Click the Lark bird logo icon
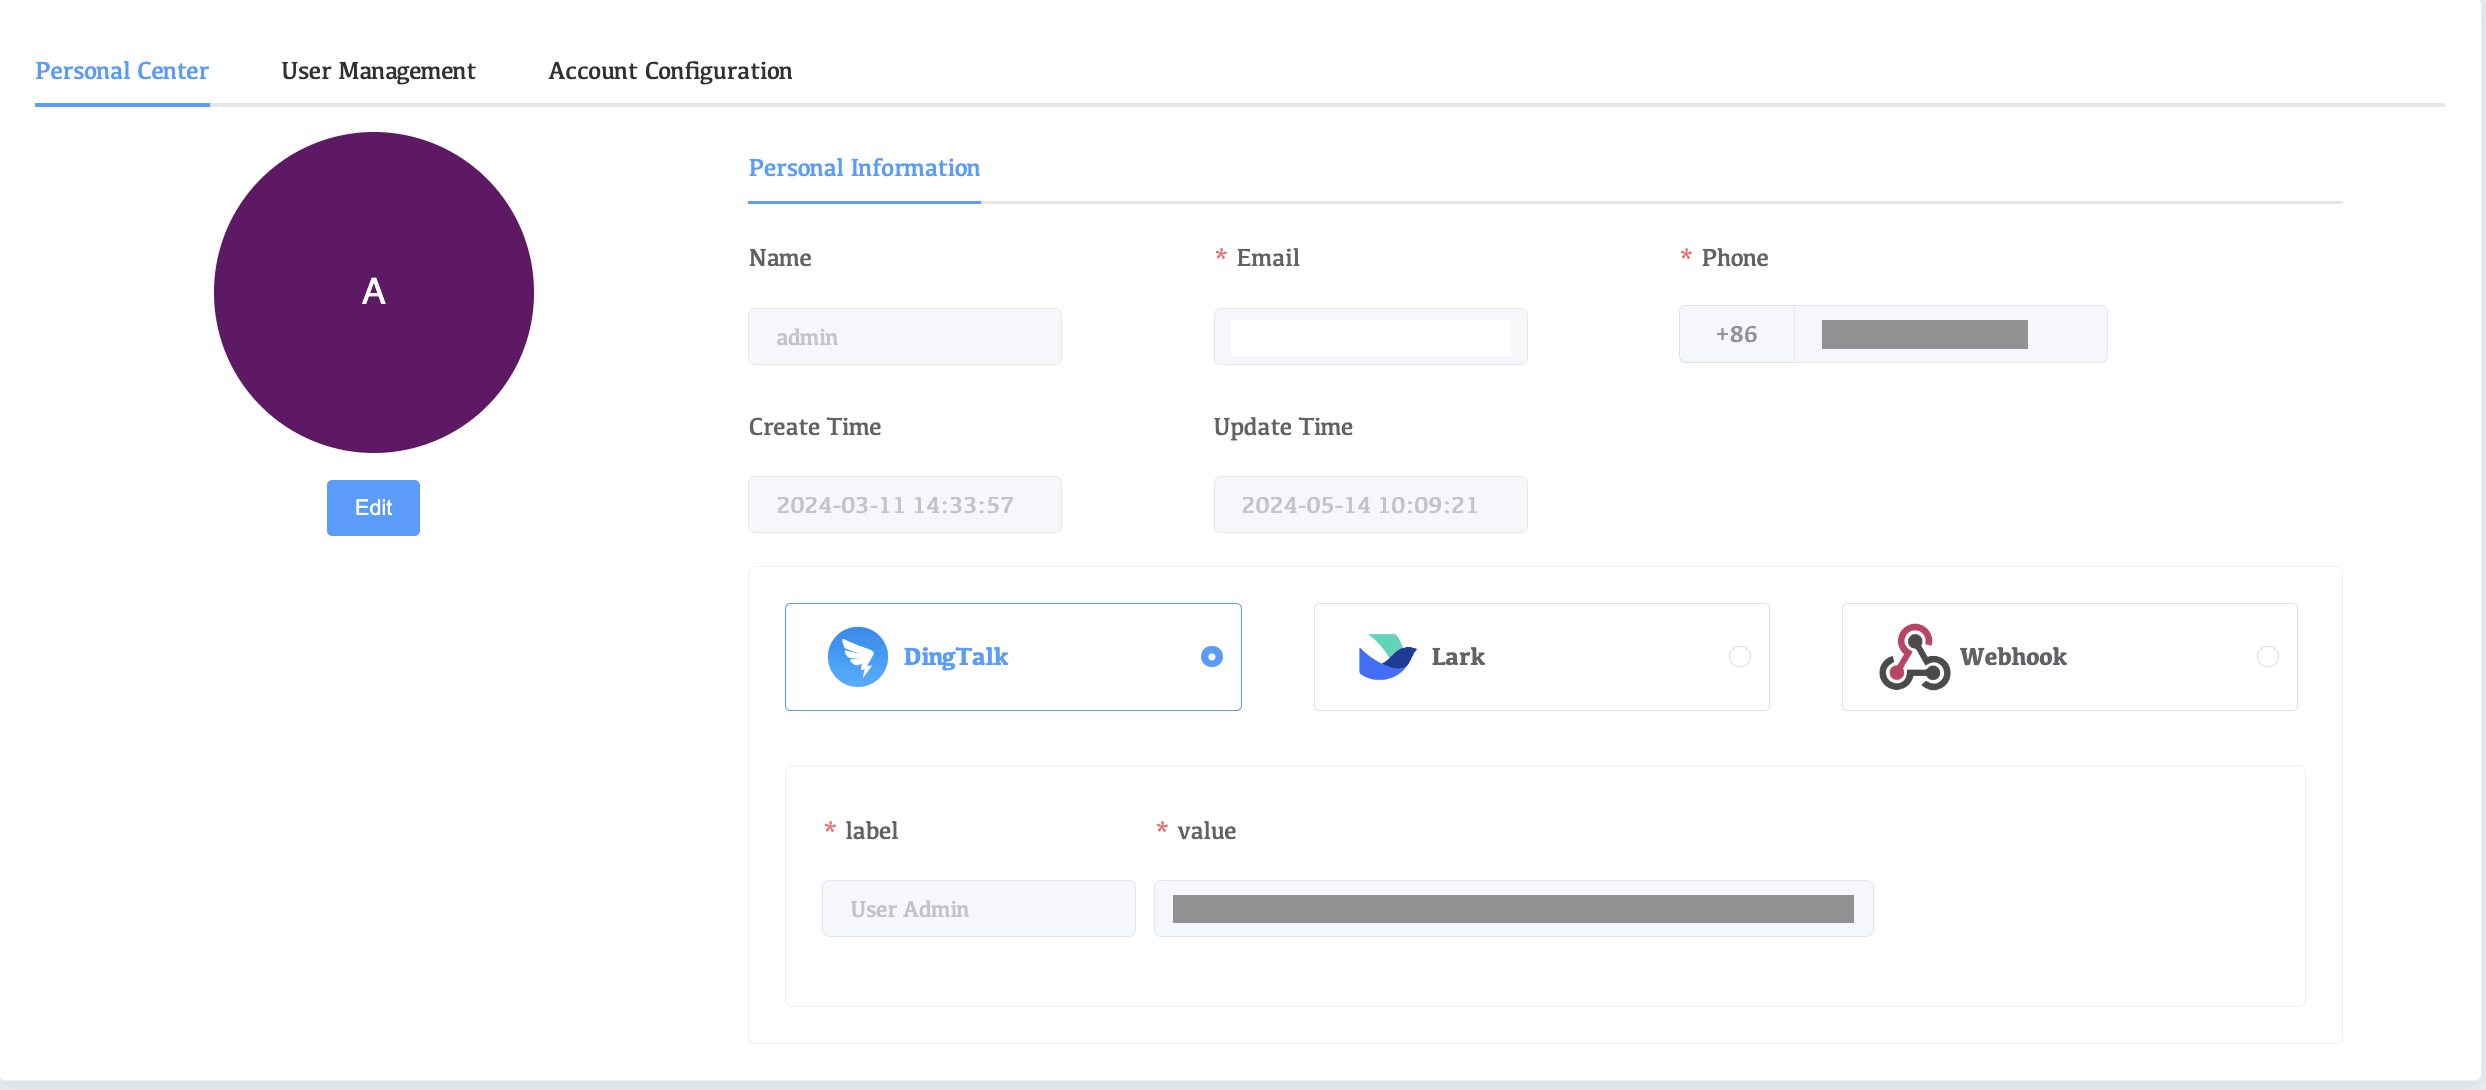The width and height of the screenshot is (2486, 1090). [1386, 657]
